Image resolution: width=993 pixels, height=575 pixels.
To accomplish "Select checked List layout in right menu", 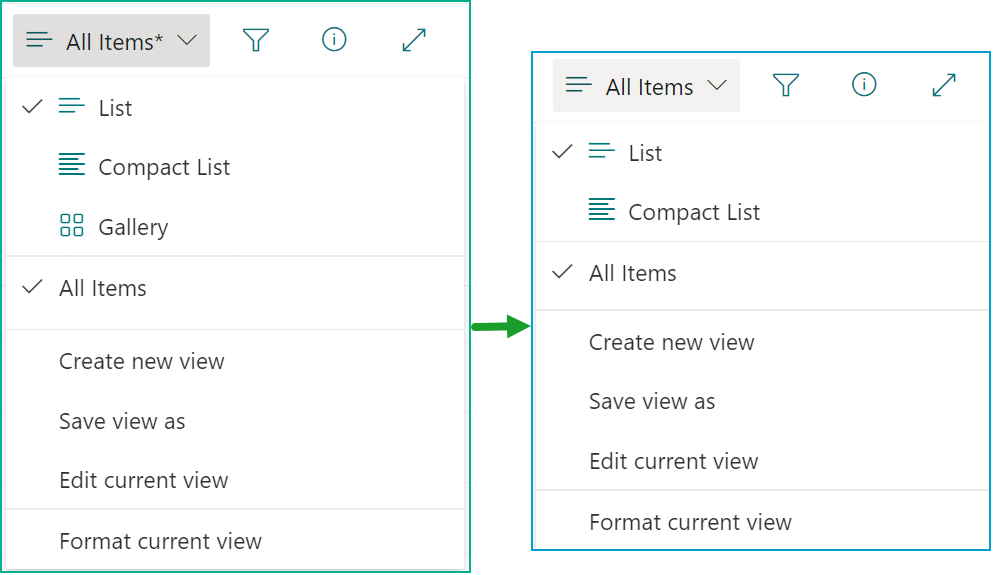I will coord(762,153).
